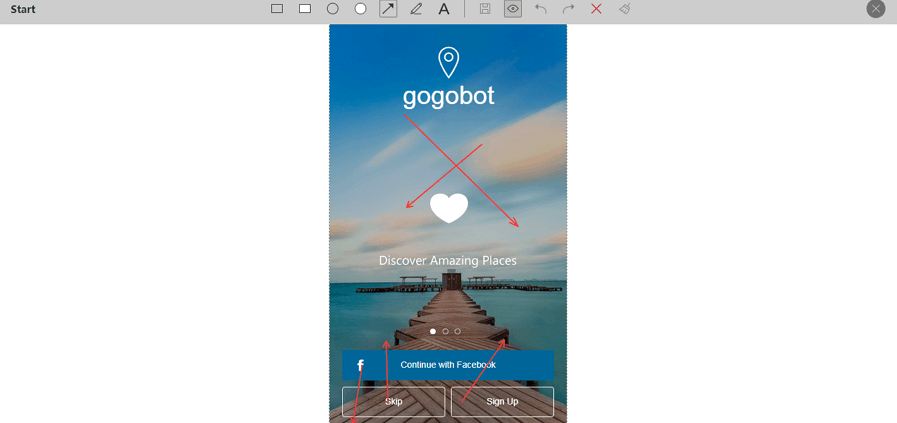
Task: Click the Skip button
Action: (394, 402)
